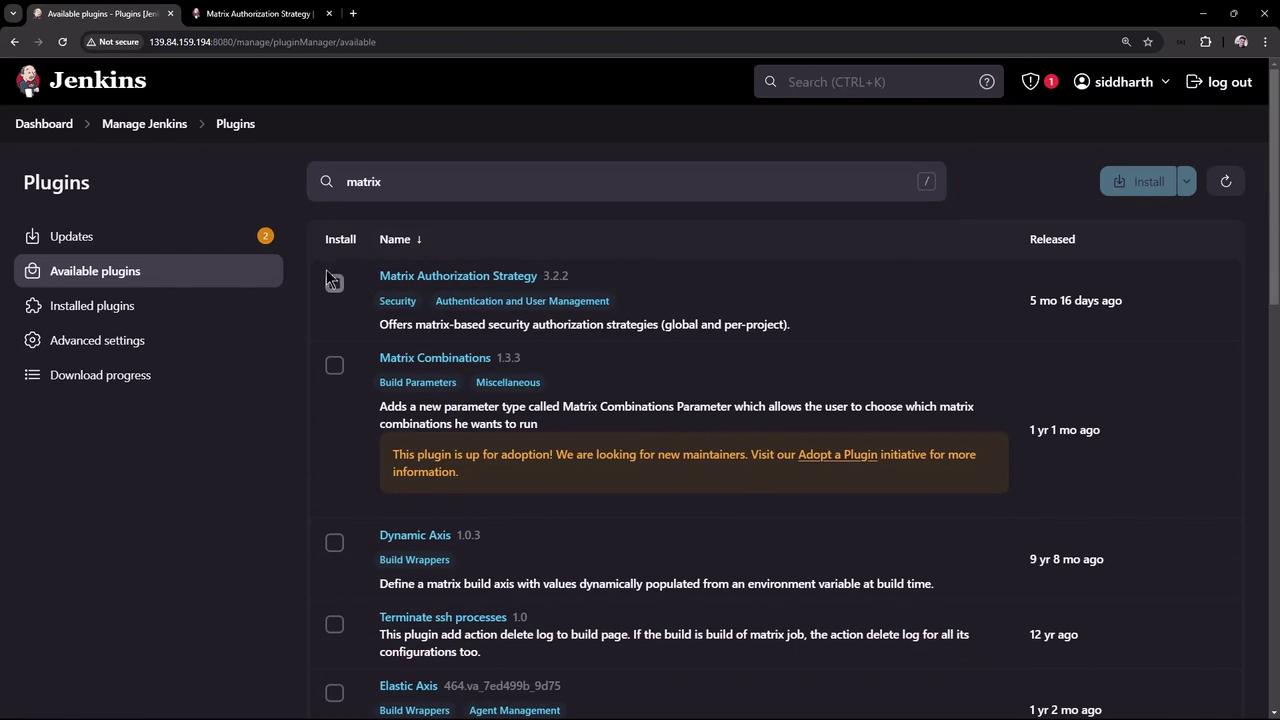
Task: Click the Security category tag
Action: [398, 301]
